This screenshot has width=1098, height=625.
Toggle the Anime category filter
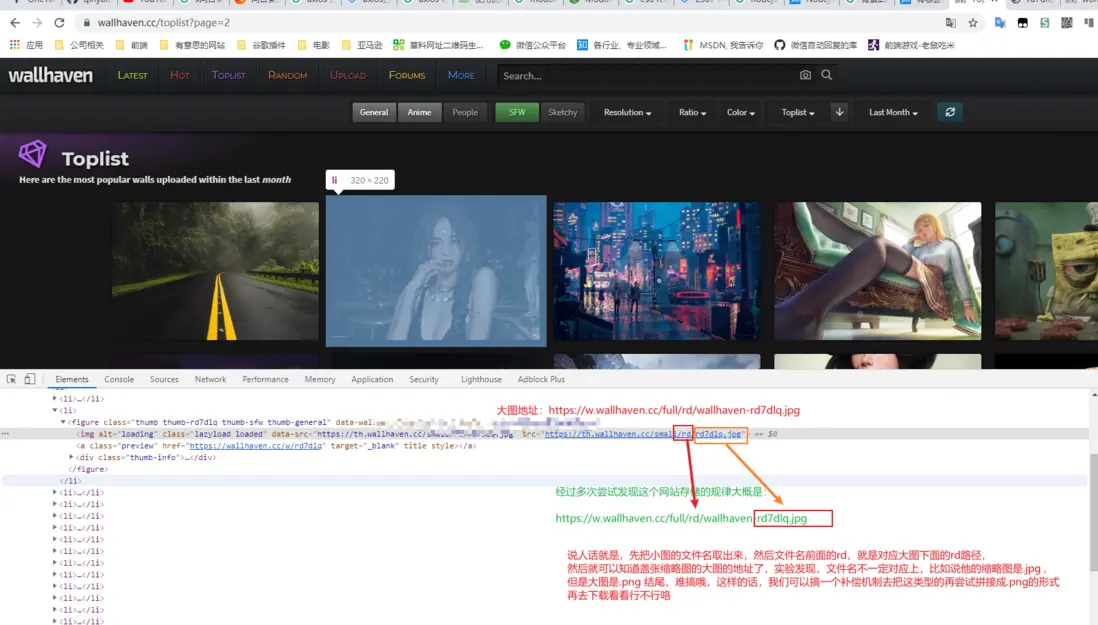pyautogui.click(x=419, y=112)
